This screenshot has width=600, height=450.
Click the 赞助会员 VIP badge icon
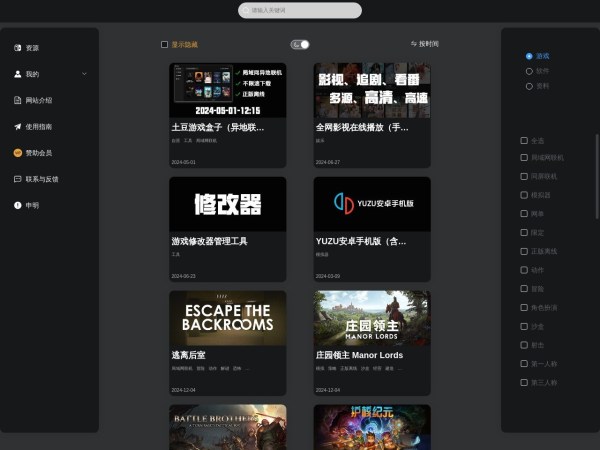[17, 153]
